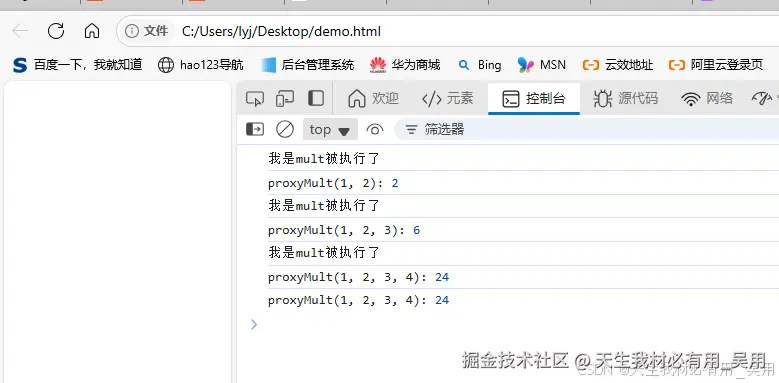
Task: Toggle device emulation mode in DevTools
Action: click(285, 98)
